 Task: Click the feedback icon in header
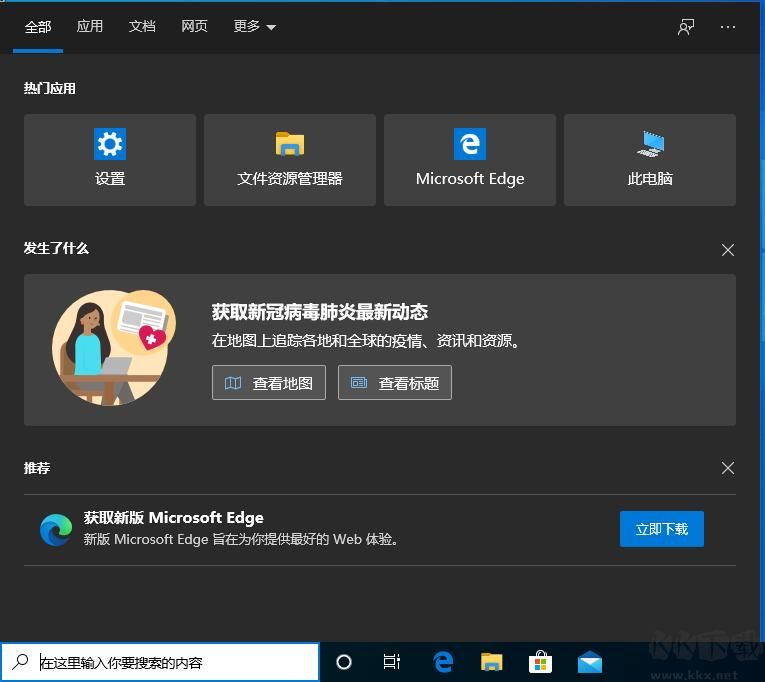point(686,27)
